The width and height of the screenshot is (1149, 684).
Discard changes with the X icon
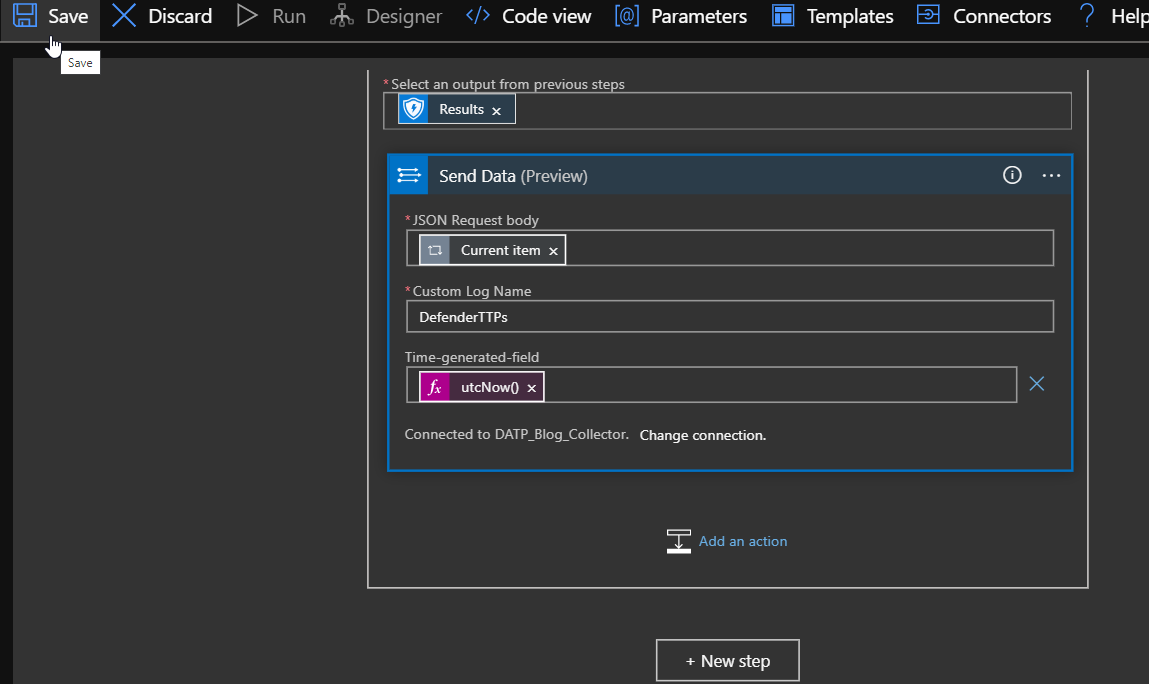point(124,16)
